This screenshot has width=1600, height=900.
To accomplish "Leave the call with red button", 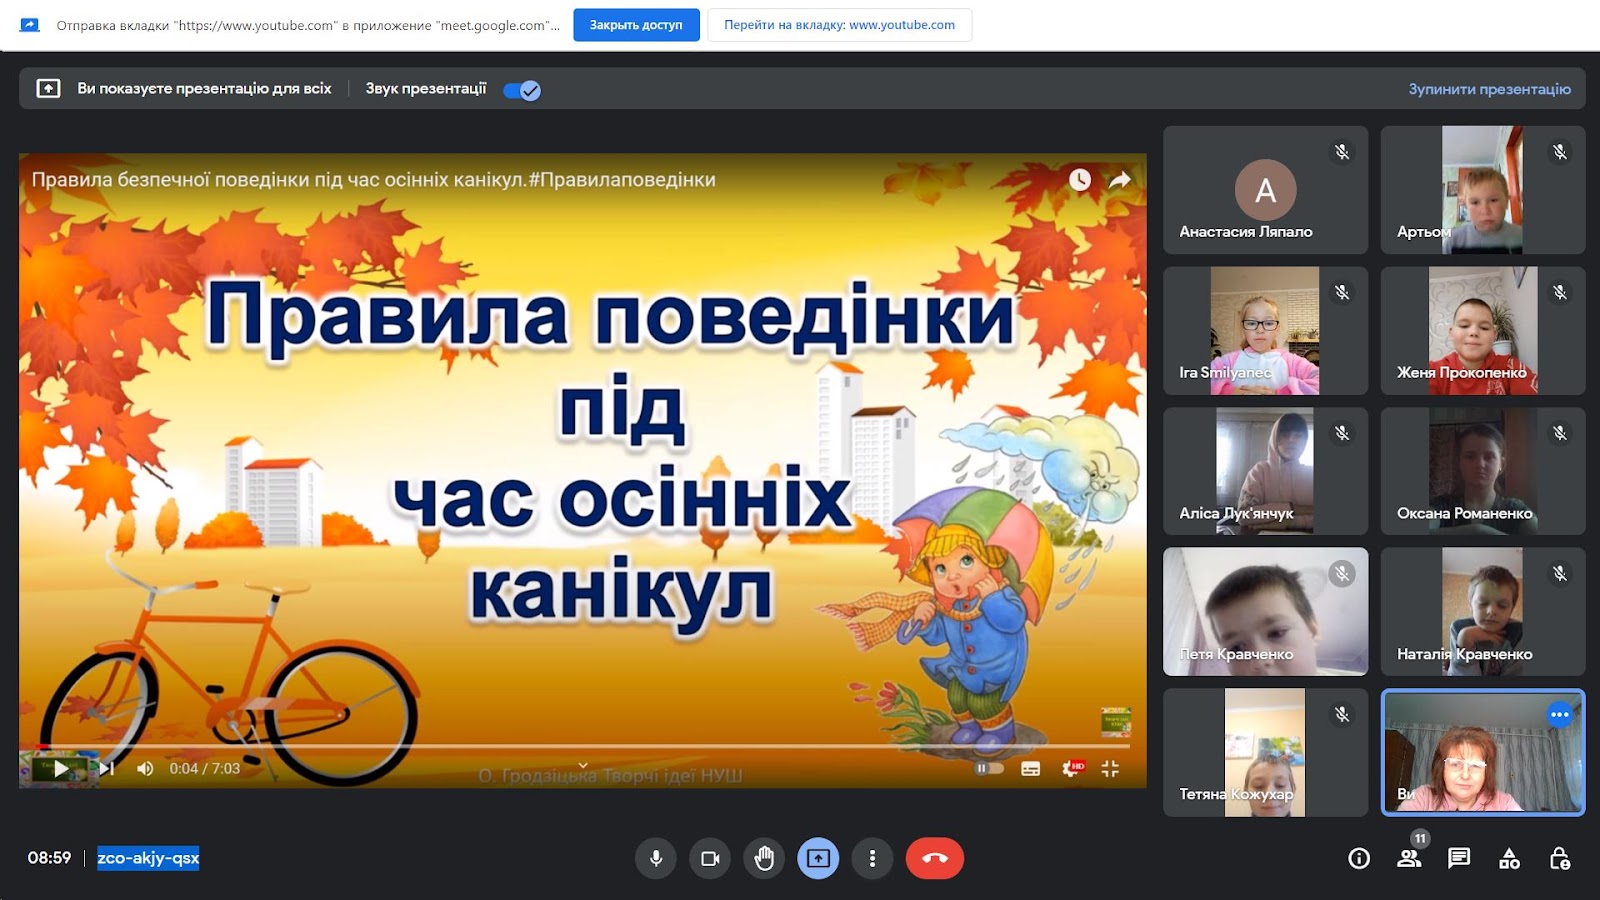I will (x=935, y=858).
